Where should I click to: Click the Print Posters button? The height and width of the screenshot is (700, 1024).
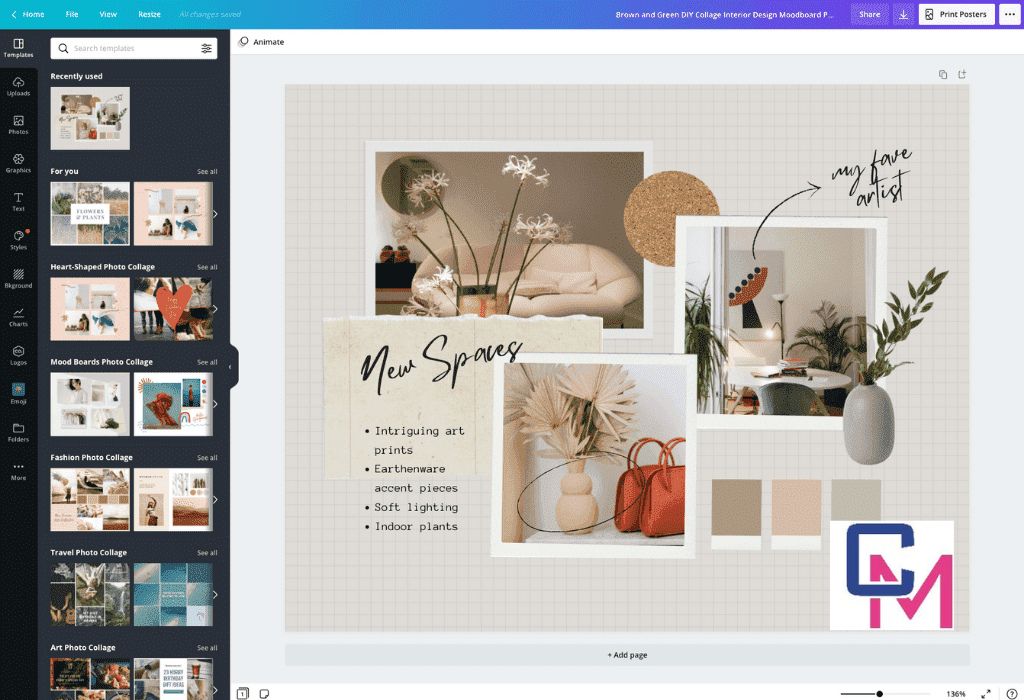pos(956,14)
